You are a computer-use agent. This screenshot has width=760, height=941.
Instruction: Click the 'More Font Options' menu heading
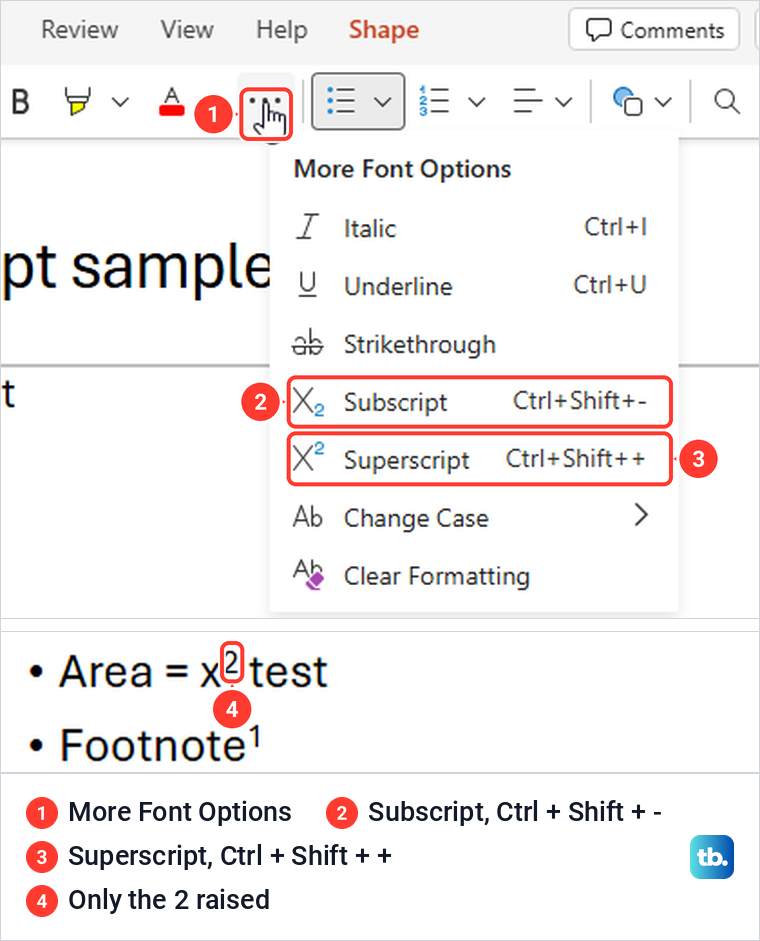pos(402,169)
